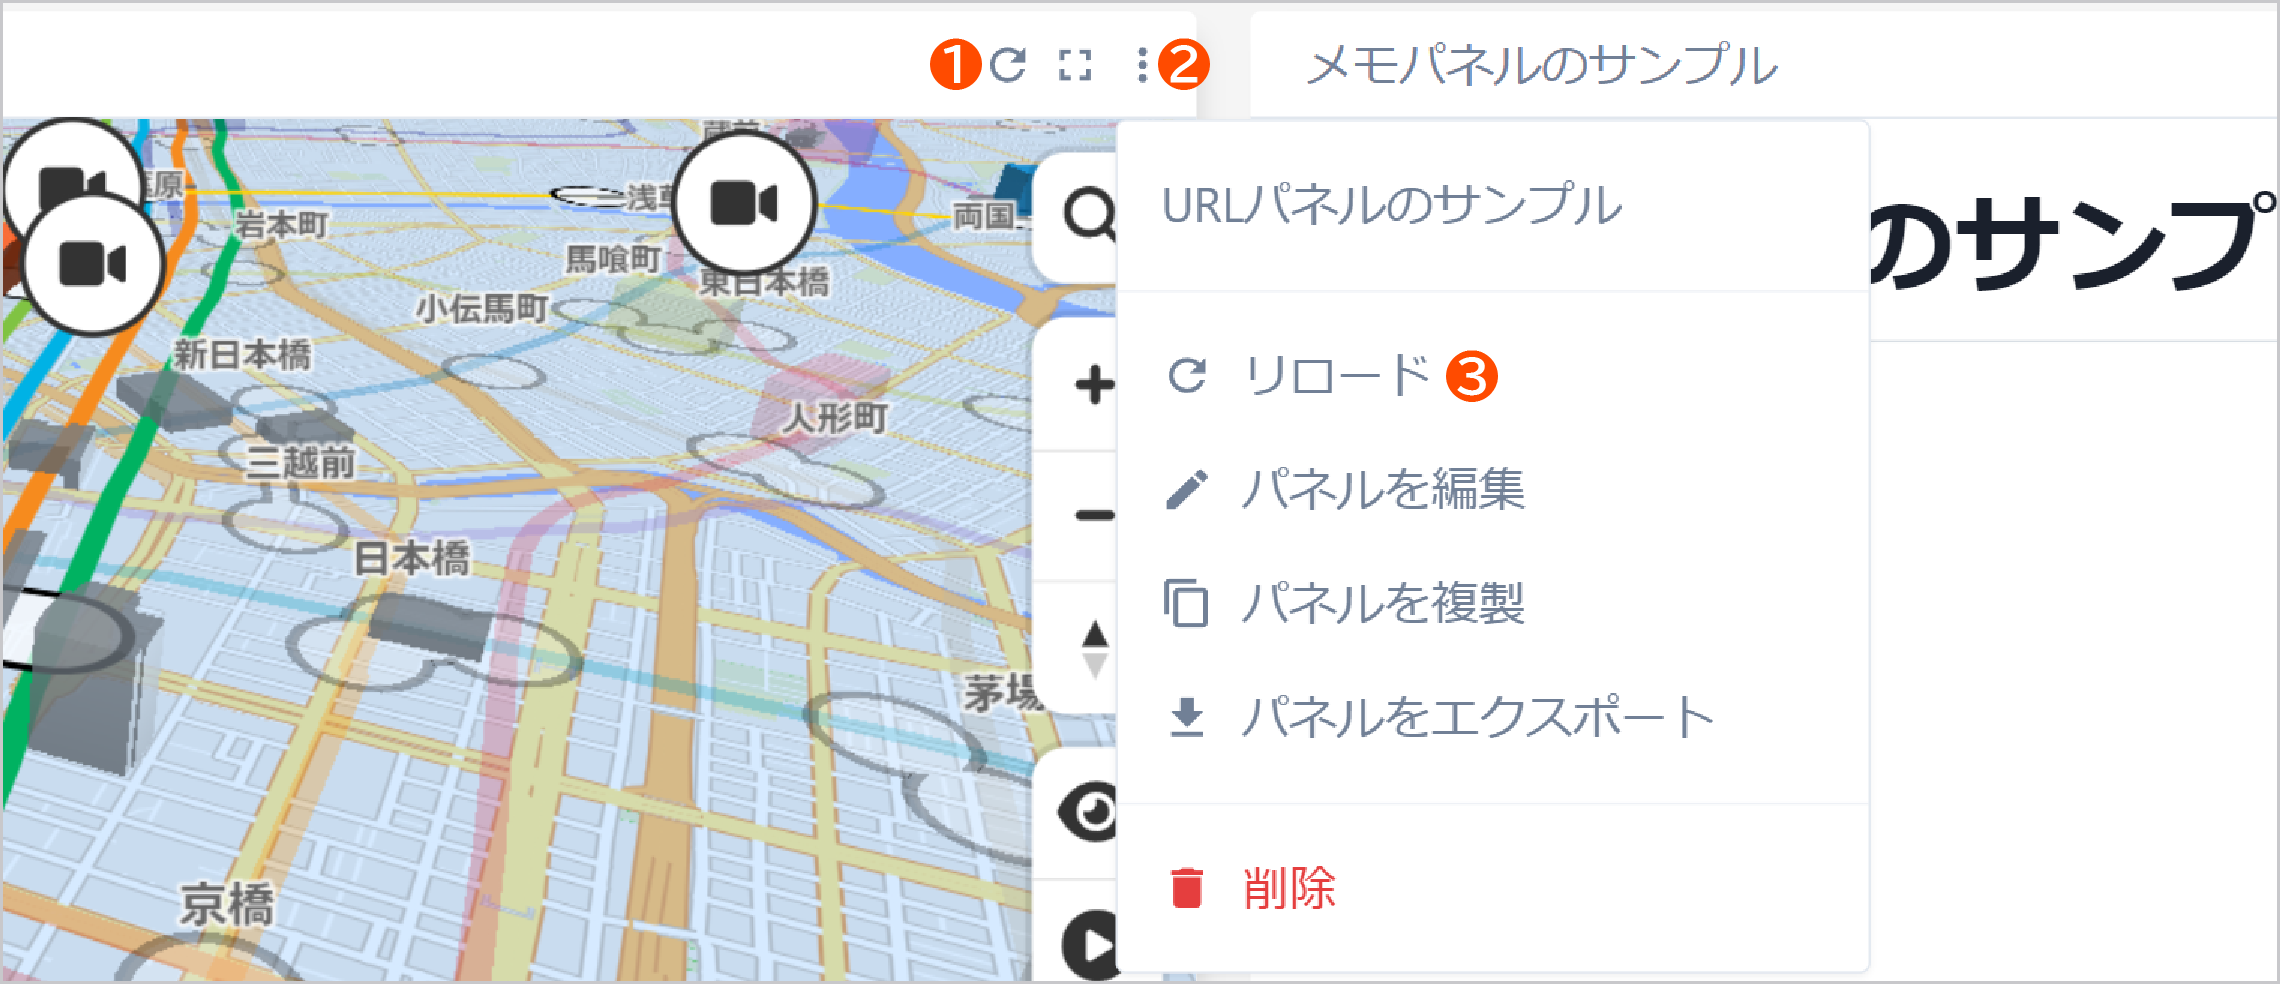Screen dimensions: 2280x984
Task: Click the URLパネルのサンプル menu header
Action: pyautogui.click(x=1392, y=205)
